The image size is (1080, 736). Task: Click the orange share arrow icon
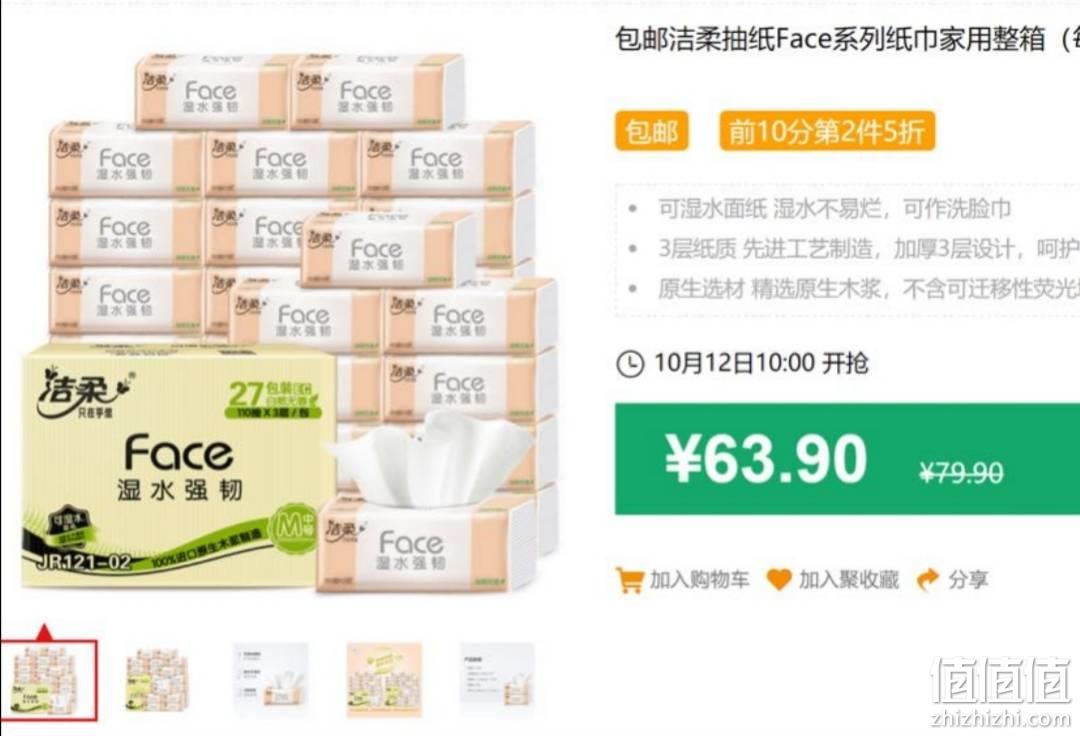click(x=928, y=580)
